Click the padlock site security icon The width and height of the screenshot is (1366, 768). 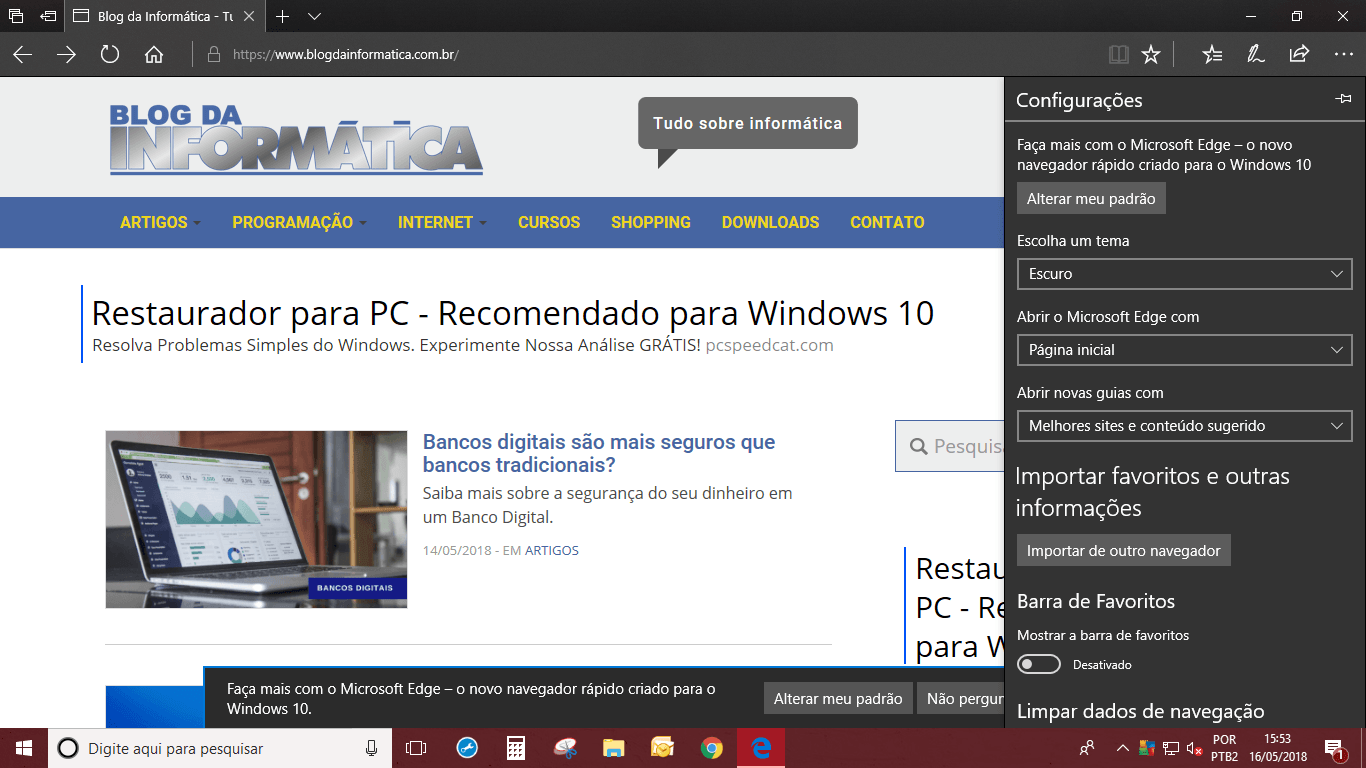tap(213, 55)
